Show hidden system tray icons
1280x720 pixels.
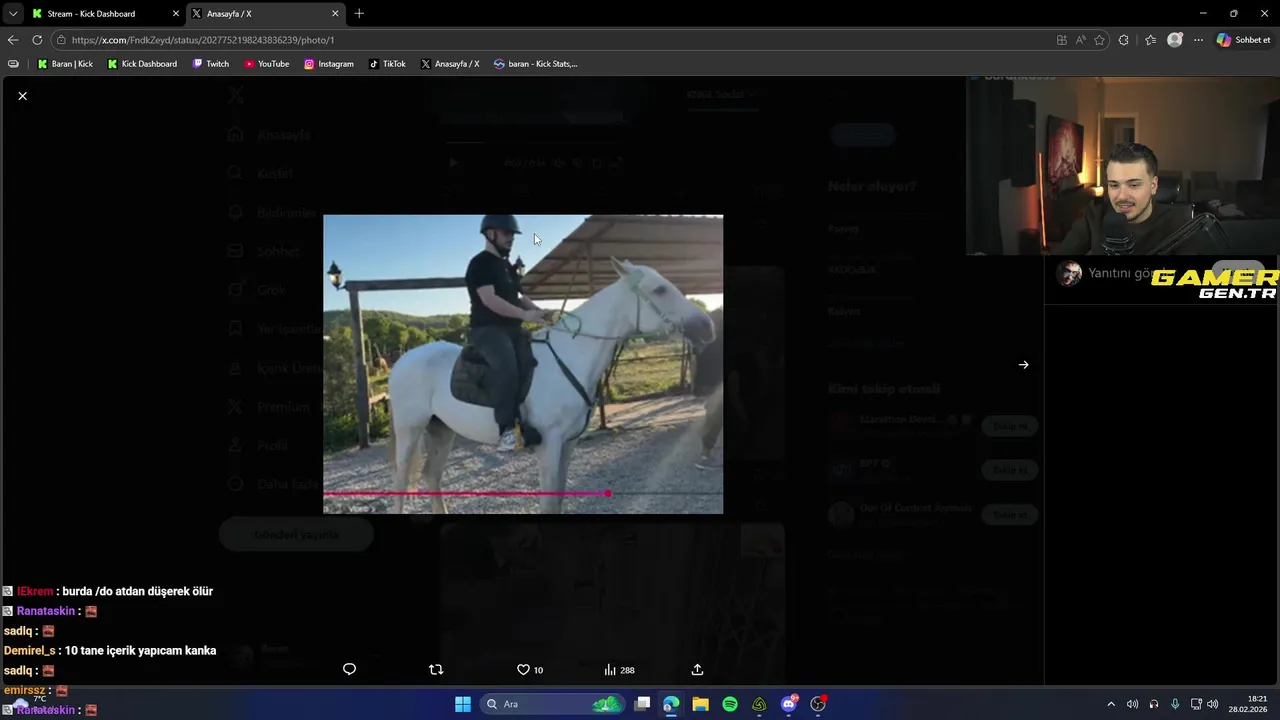coord(1110,704)
